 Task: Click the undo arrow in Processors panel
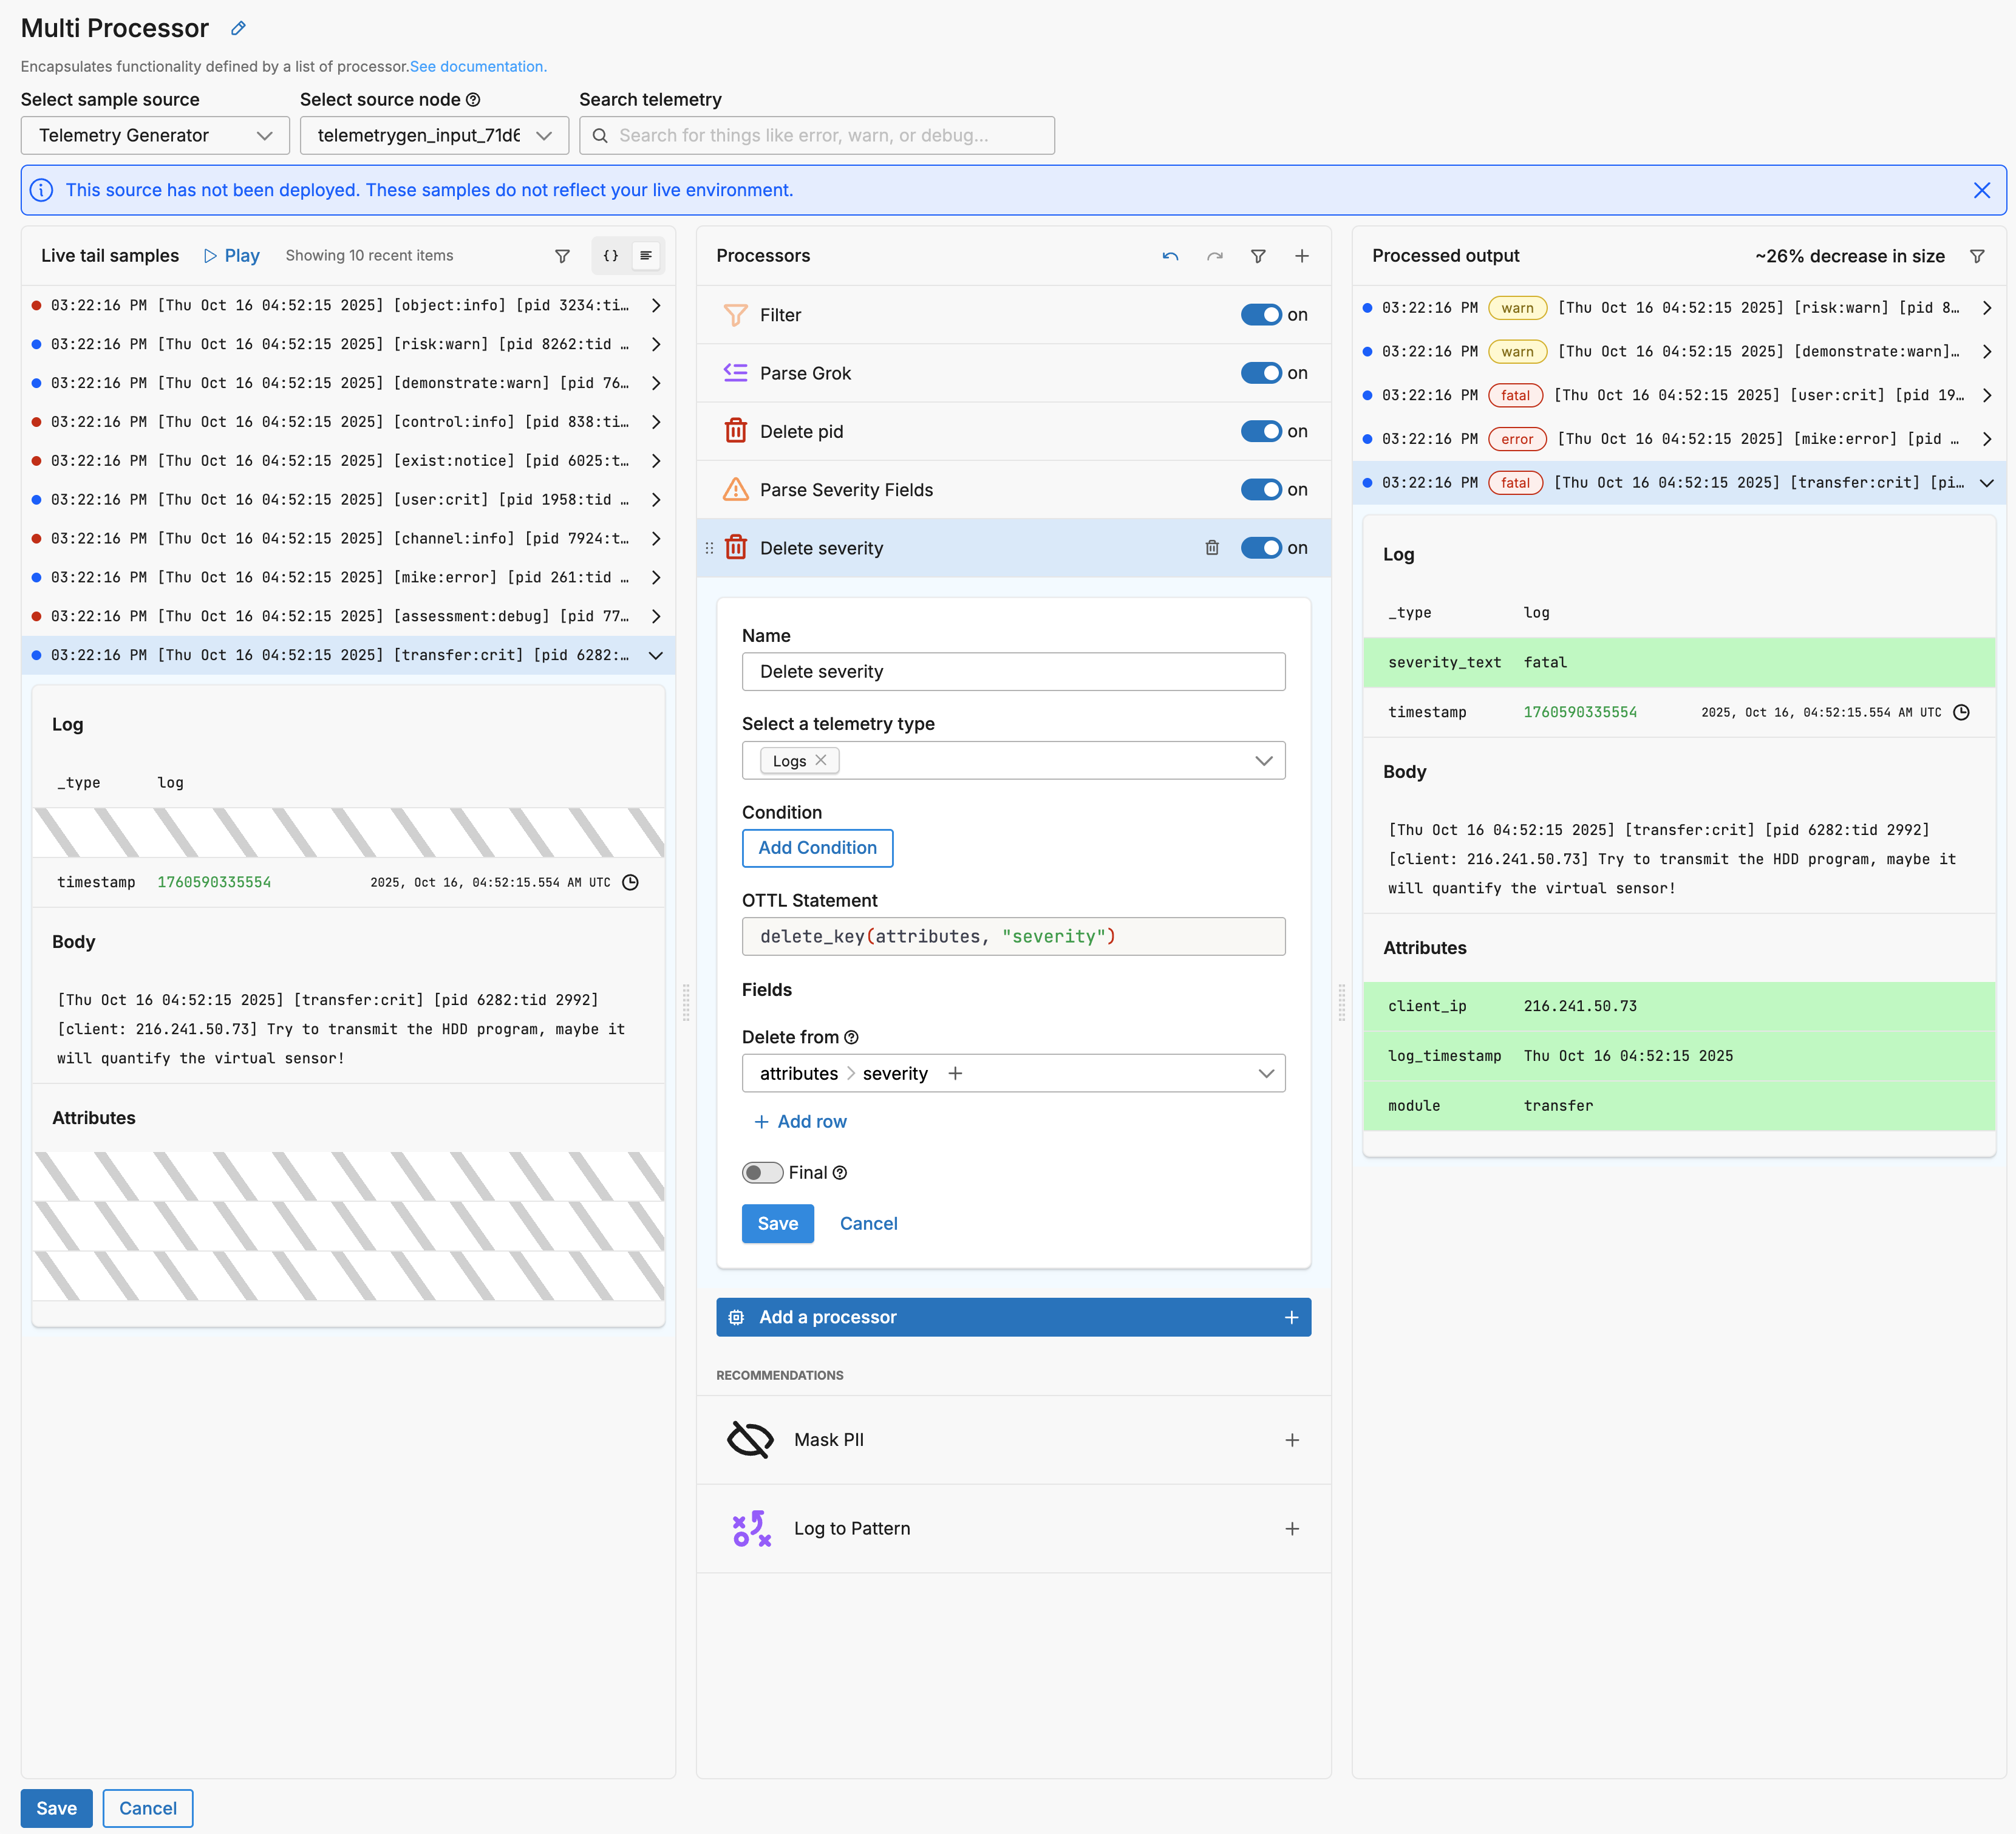pyautogui.click(x=1170, y=256)
